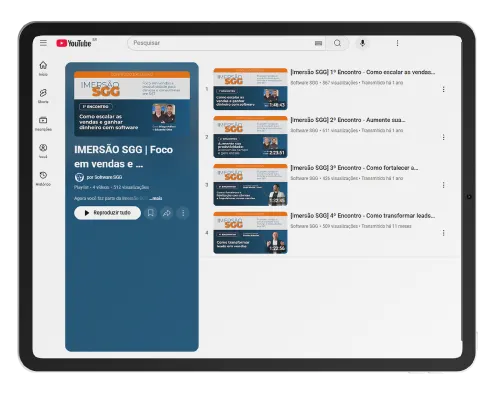Open the on-screen keyboard icon in search
Viewport: 492px width, 394px height.
[318, 43]
